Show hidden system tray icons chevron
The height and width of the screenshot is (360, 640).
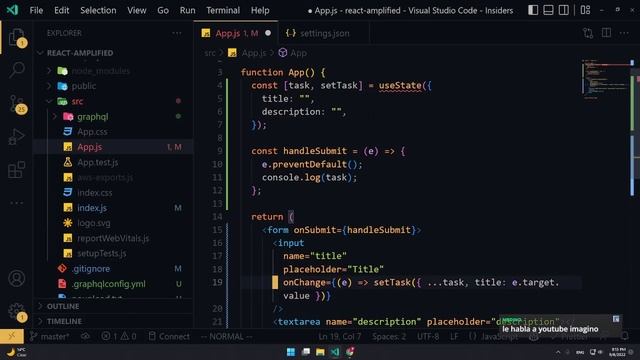coord(558,352)
